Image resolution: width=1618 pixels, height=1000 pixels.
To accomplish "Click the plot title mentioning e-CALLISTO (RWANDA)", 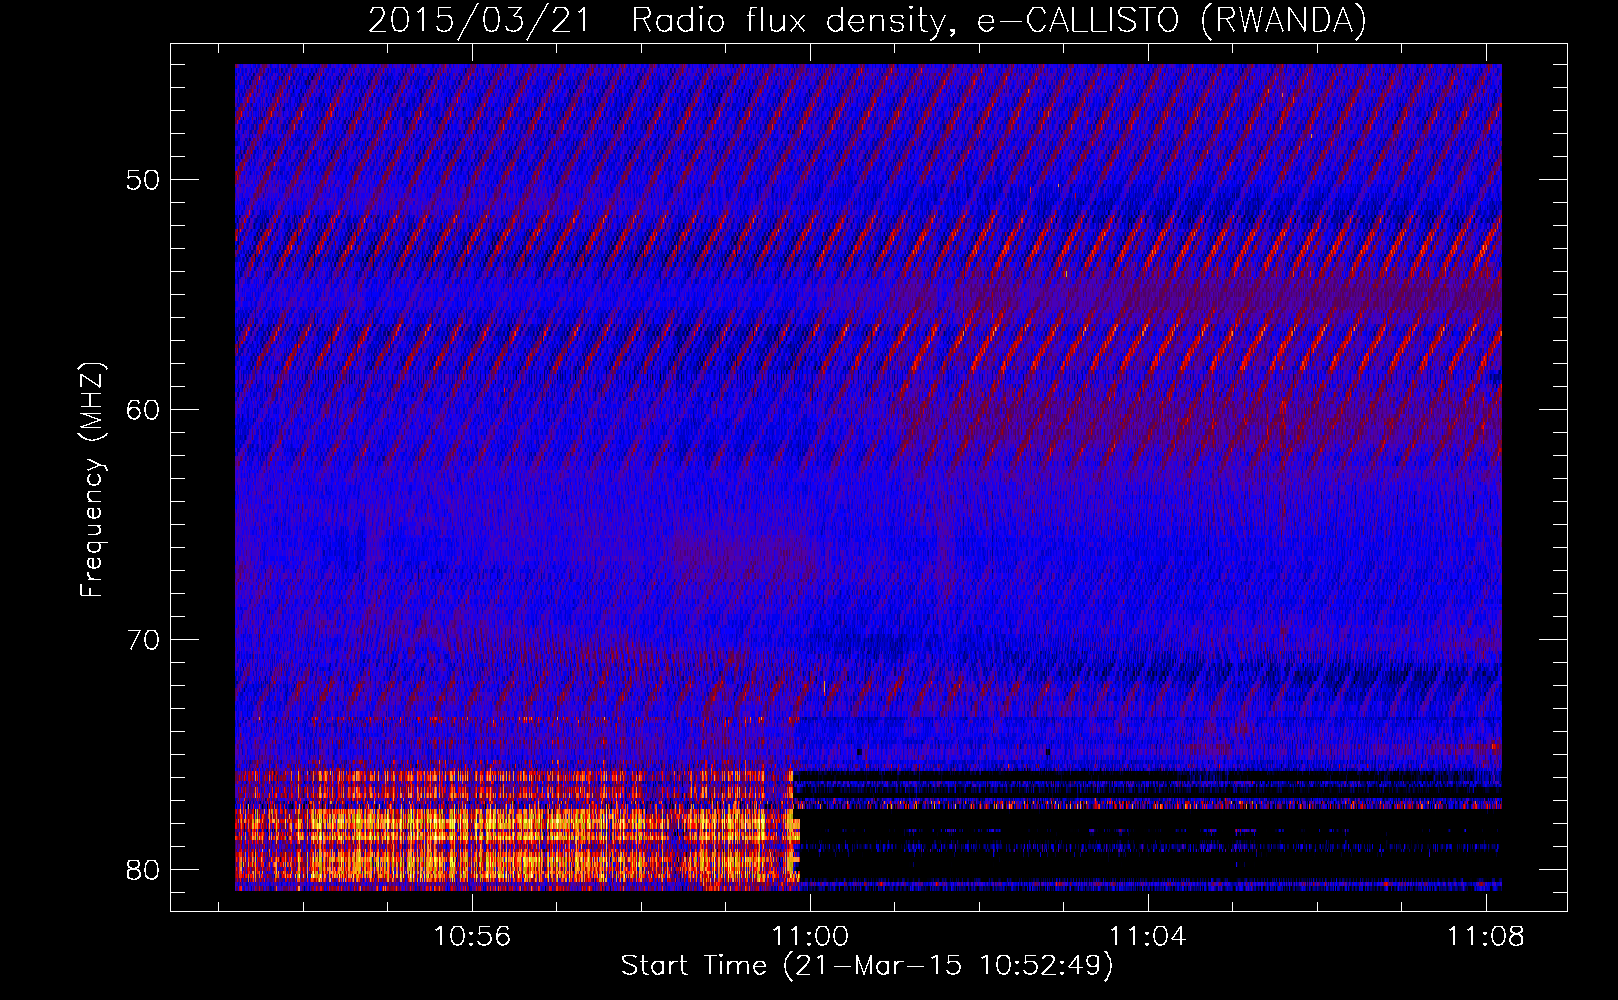I will pyautogui.click(x=867, y=20).
